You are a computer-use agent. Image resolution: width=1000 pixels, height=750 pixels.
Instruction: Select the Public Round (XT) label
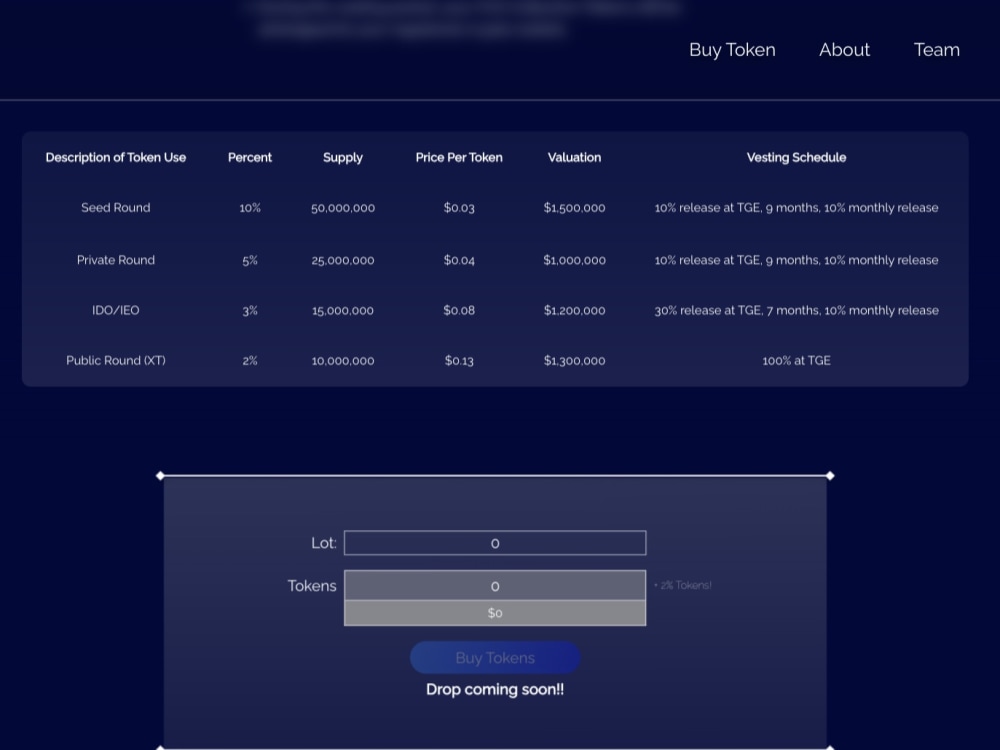pyautogui.click(x=115, y=360)
